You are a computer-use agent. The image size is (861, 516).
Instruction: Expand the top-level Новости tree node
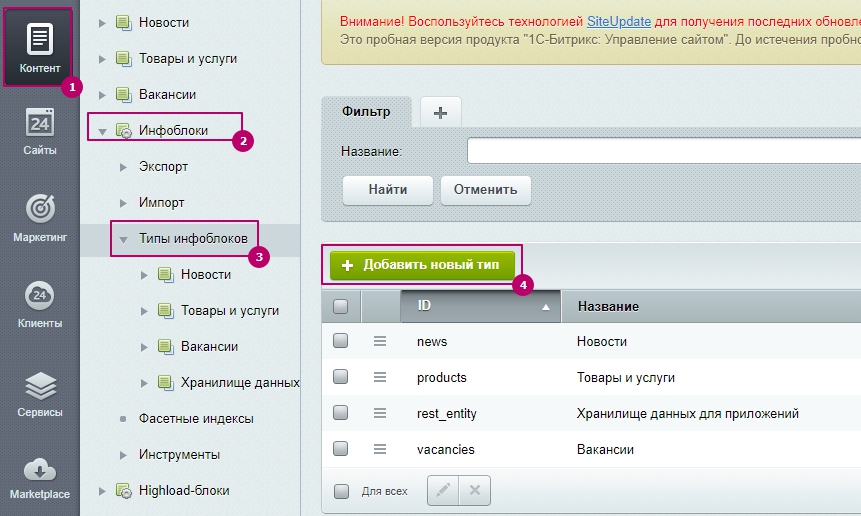102,23
